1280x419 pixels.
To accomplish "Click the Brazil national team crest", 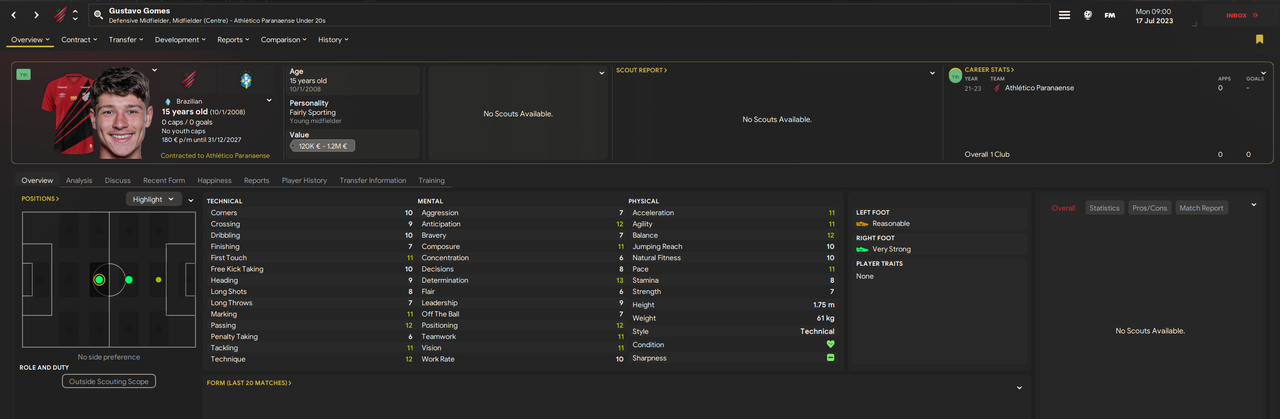I will tap(246, 79).
